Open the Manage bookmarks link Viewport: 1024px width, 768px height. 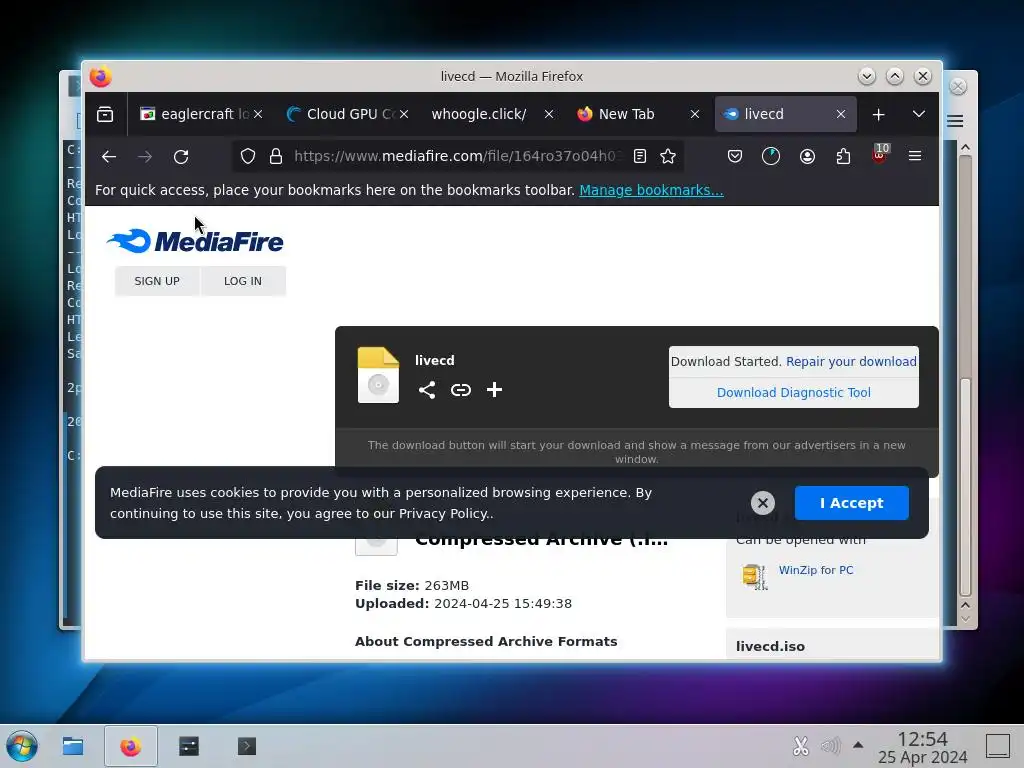point(651,190)
